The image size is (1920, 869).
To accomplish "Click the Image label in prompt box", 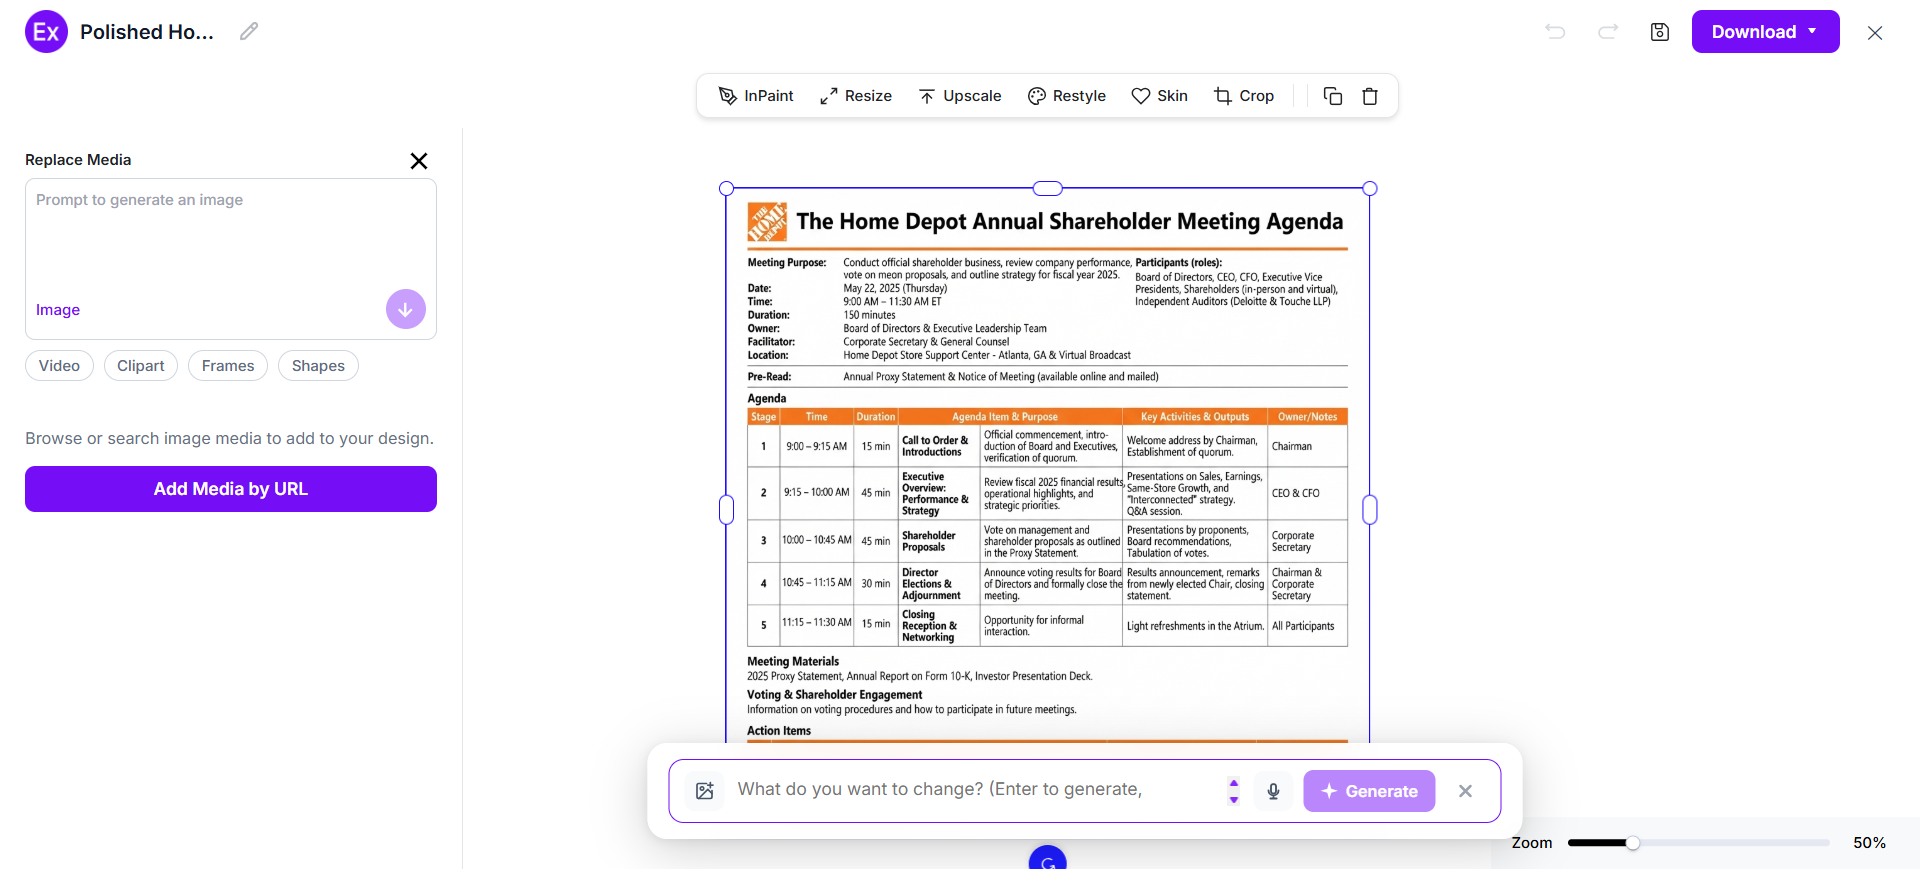I will click(x=58, y=310).
